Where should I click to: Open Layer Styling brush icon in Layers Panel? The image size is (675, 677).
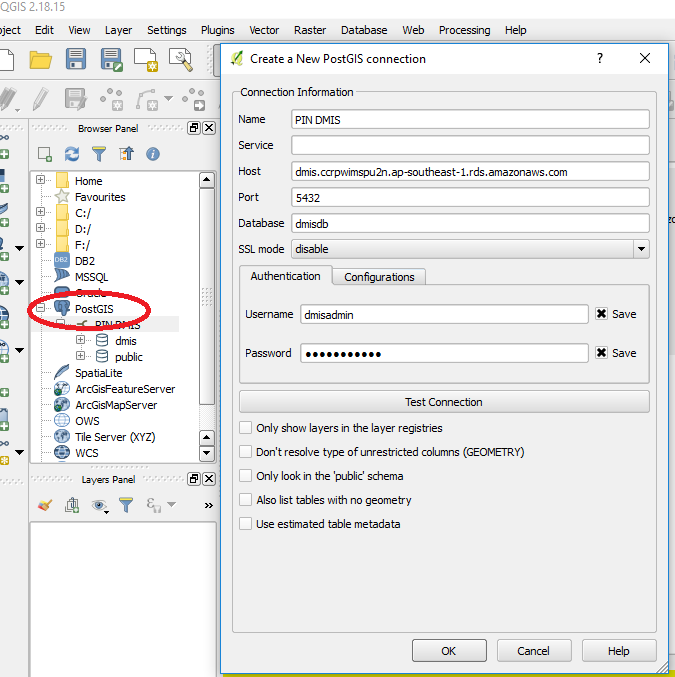(45, 505)
